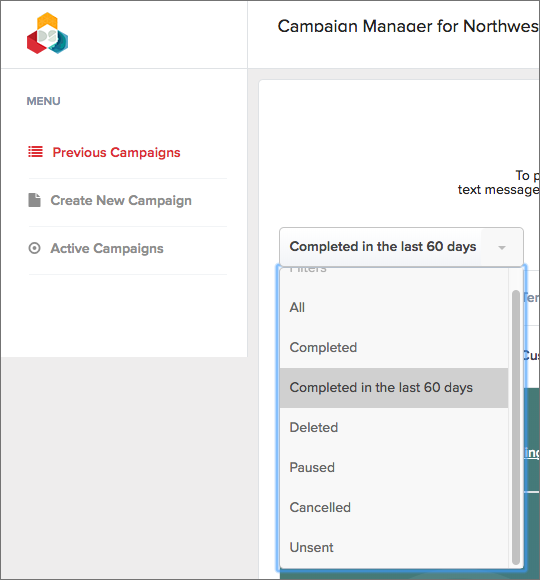This screenshot has width=540, height=580.
Task: Select the All filter option
Action: coord(394,307)
